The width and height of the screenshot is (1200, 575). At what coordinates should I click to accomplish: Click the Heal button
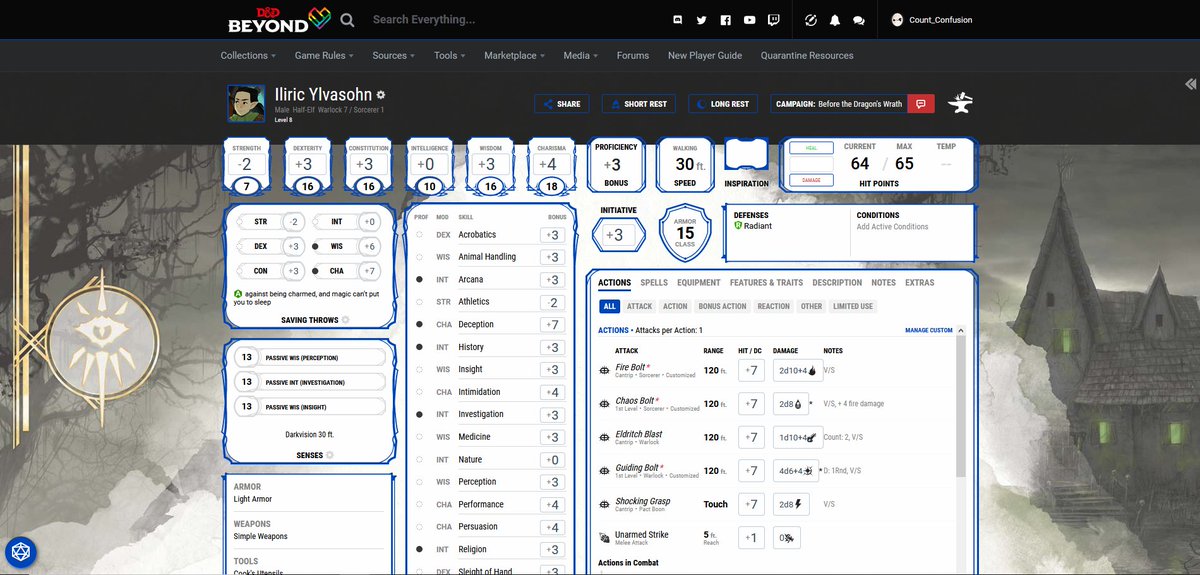(x=810, y=147)
